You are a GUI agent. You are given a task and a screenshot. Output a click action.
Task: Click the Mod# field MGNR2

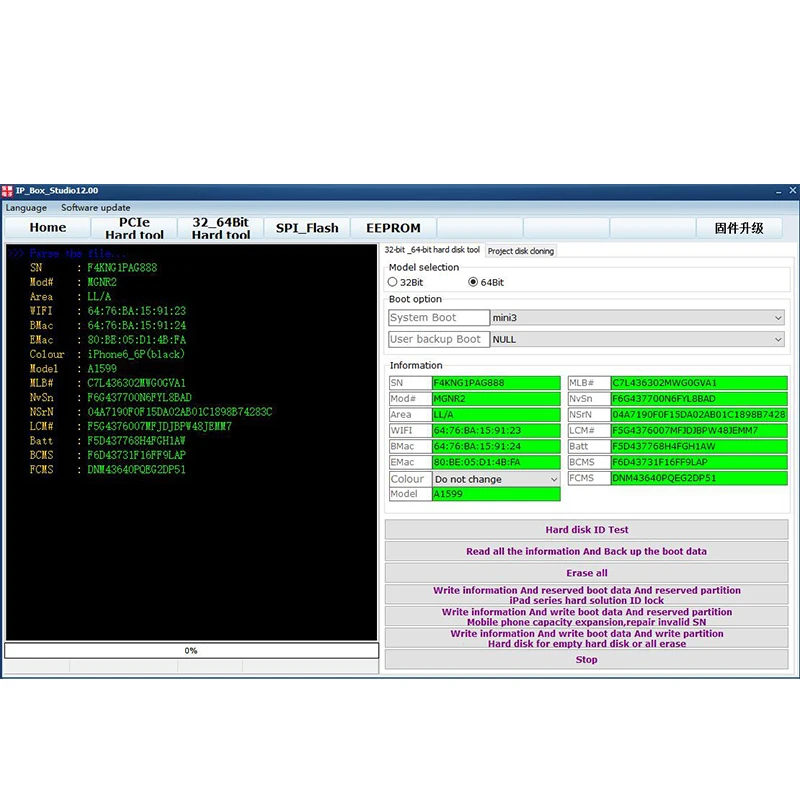(x=496, y=398)
